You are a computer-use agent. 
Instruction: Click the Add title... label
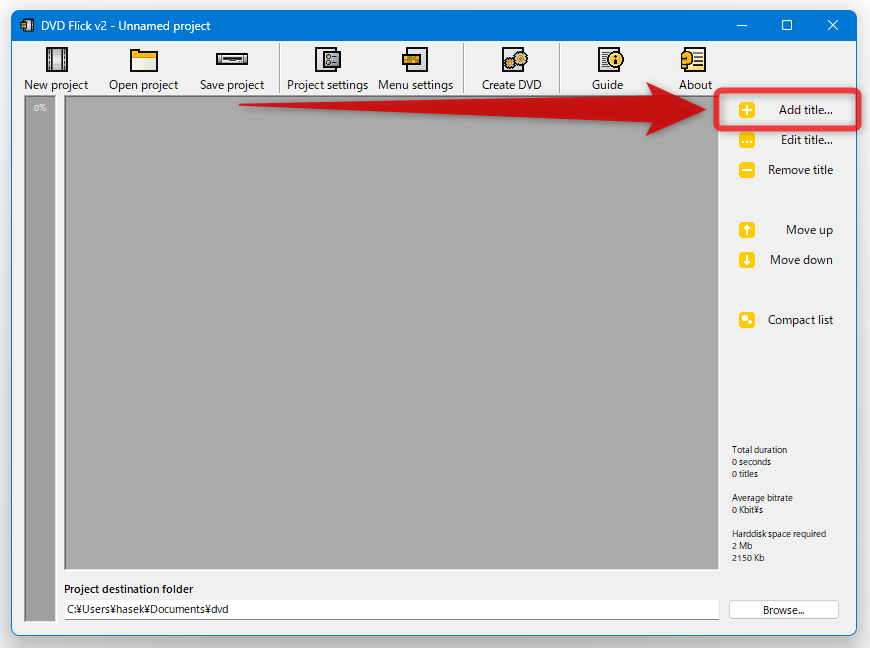point(805,110)
